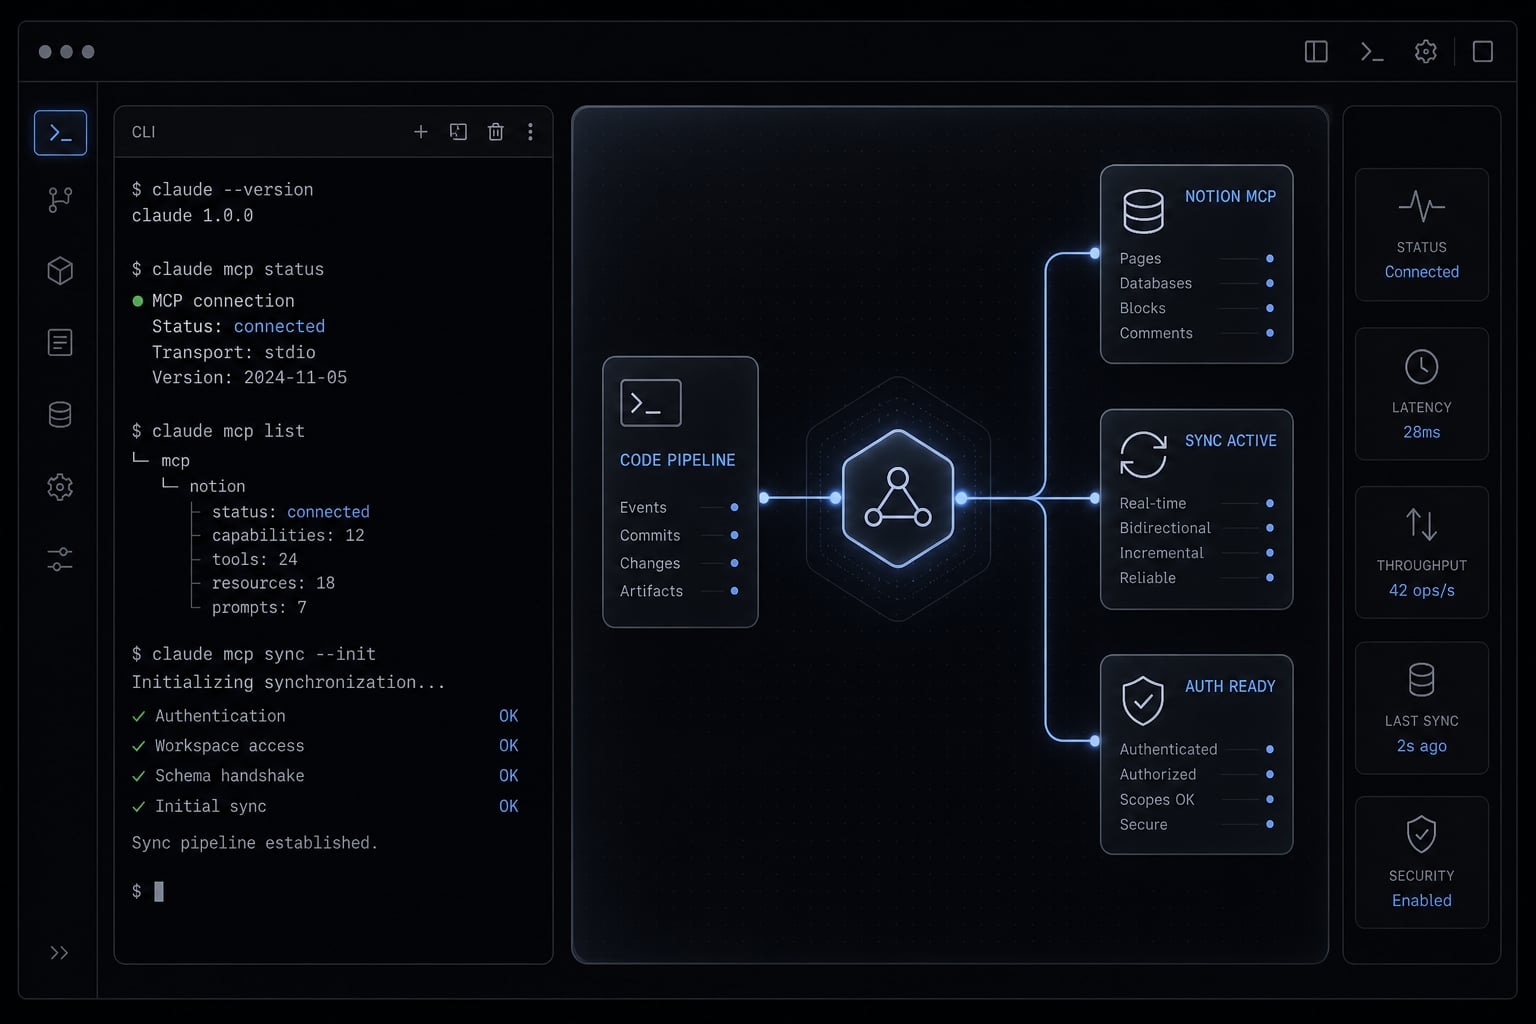Click the 28ms latency value
Viewport: 1536px width, 1024px height.
tap(1421, 432)
